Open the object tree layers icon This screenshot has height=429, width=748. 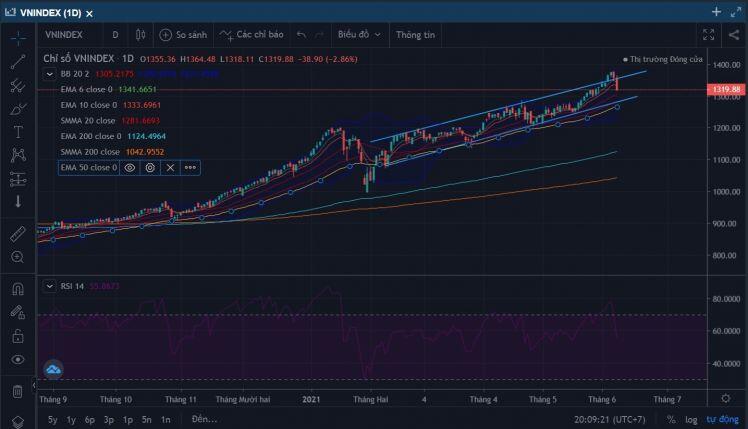coord(18,421)
